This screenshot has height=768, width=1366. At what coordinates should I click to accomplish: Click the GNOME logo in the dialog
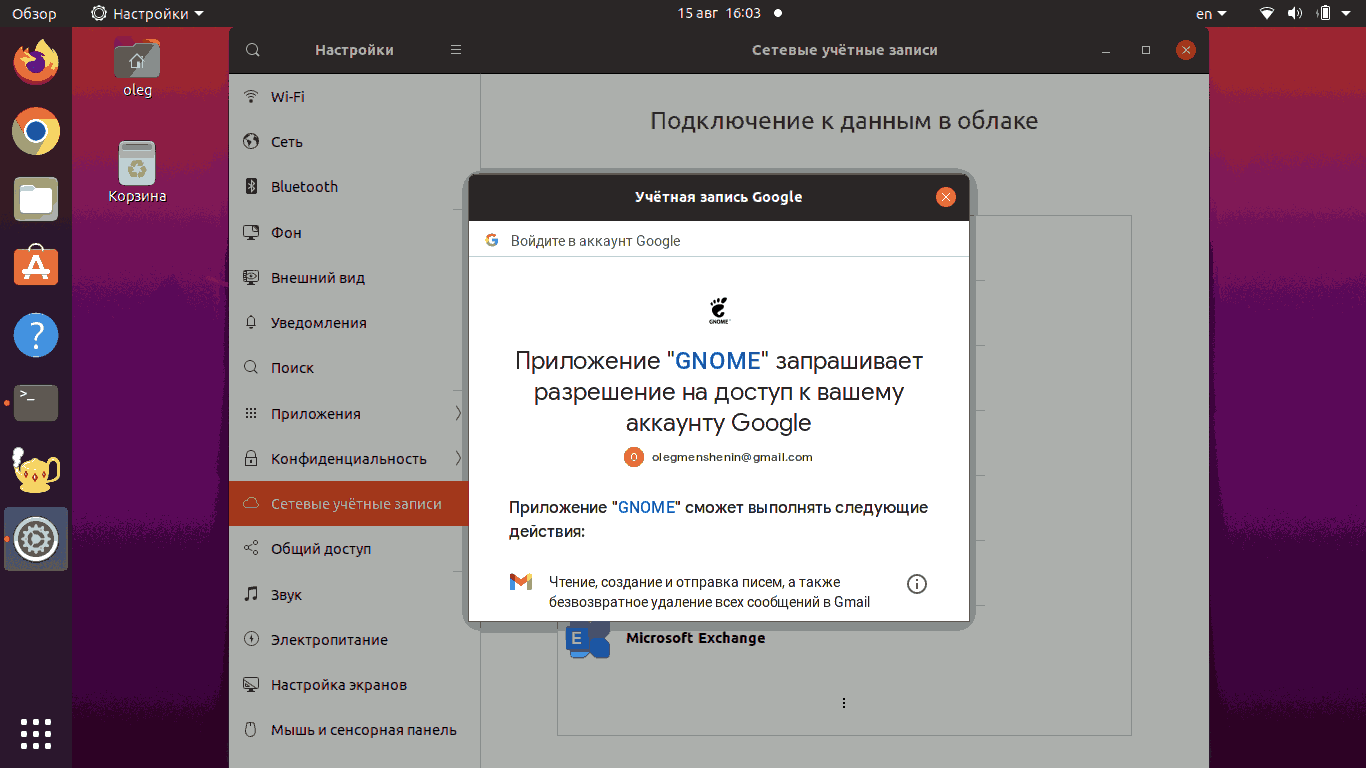[717, 308]
